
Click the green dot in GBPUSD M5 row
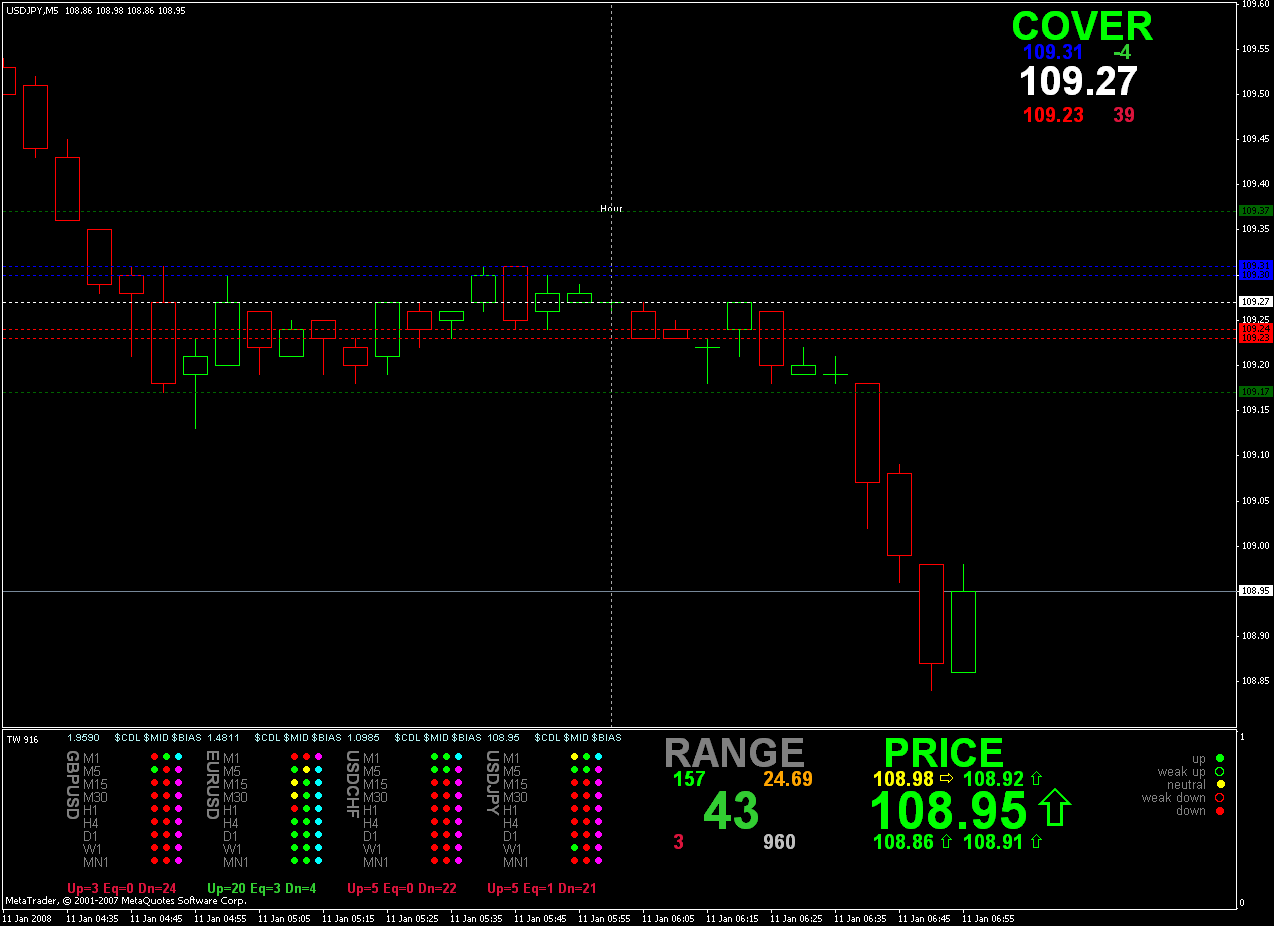[x=154, y=771]
